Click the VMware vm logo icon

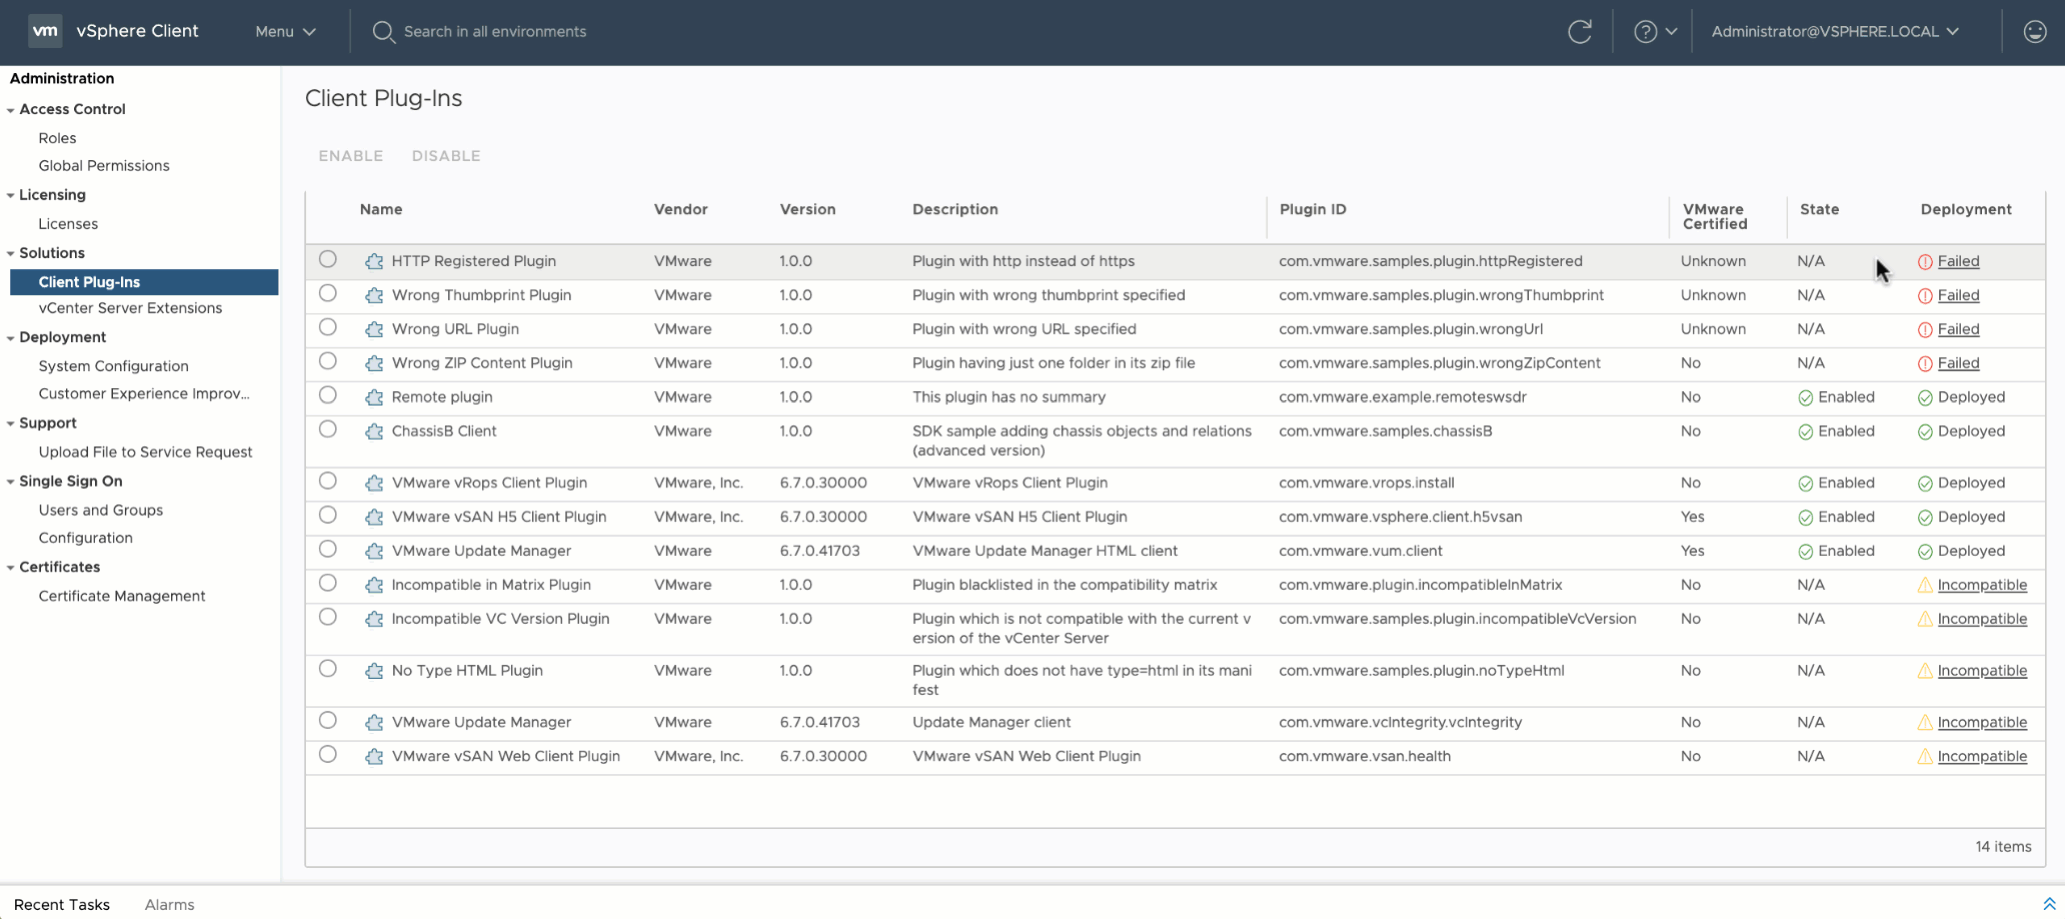[45, 31]
